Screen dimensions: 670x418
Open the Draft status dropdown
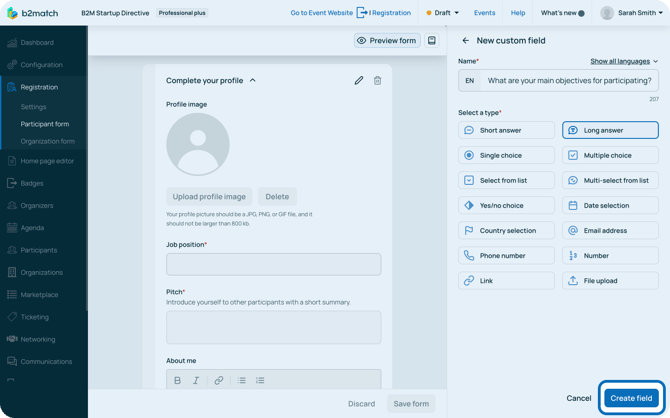click(x=442, y=13)
